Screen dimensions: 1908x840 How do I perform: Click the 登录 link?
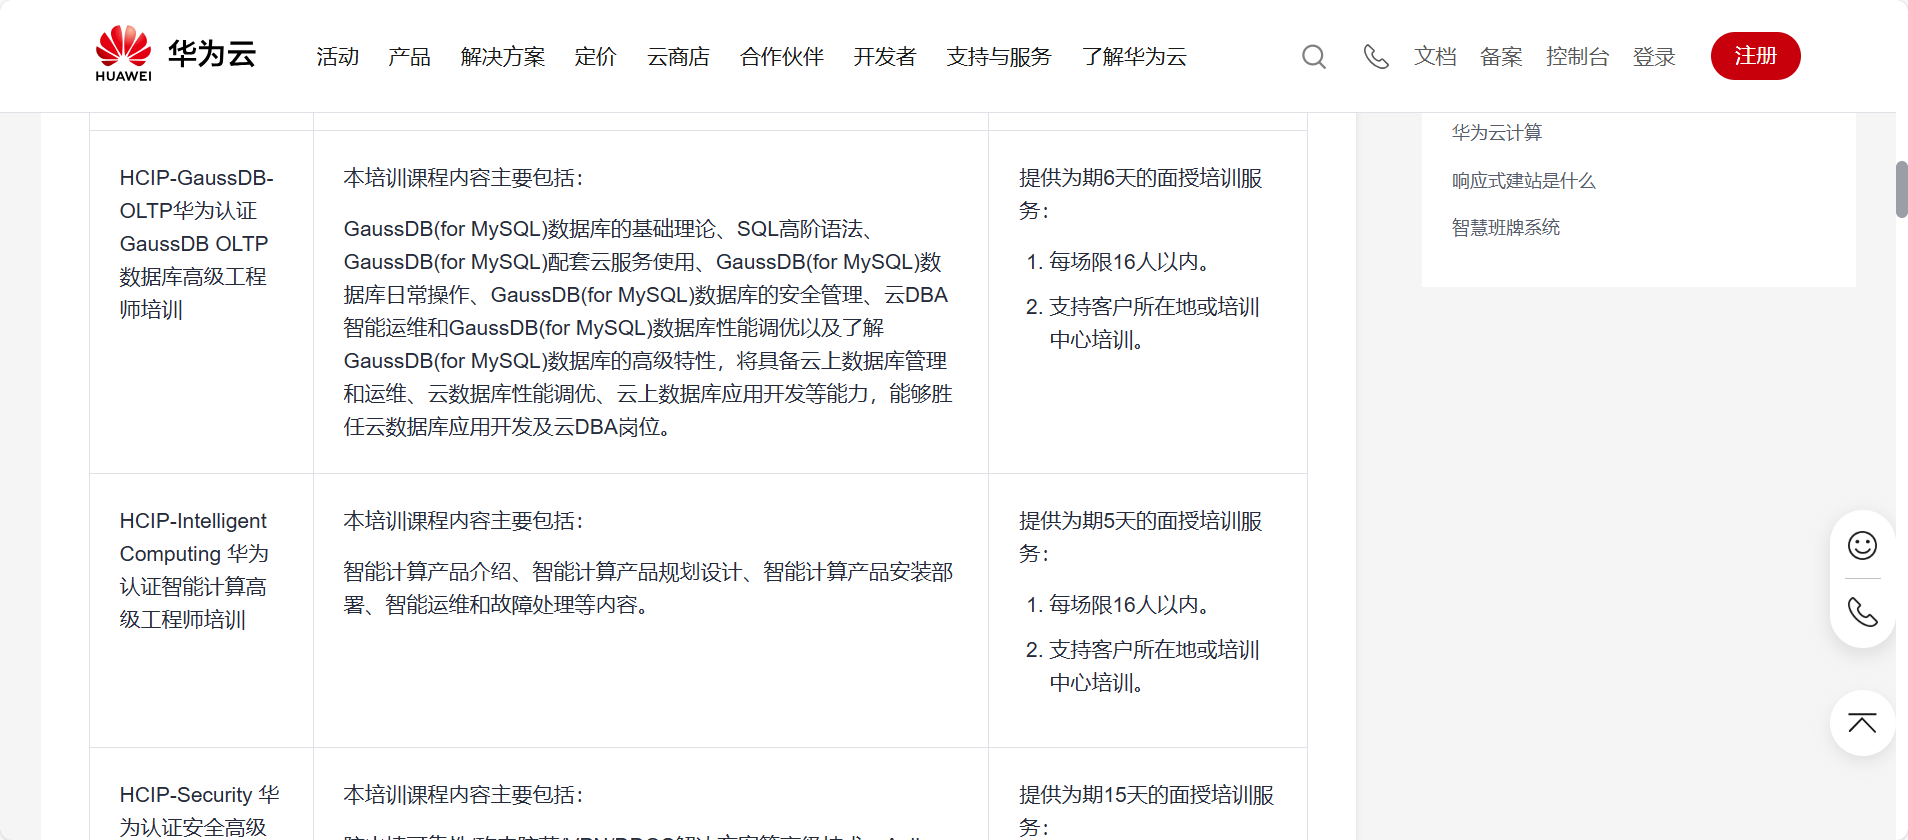point(1654,57)
